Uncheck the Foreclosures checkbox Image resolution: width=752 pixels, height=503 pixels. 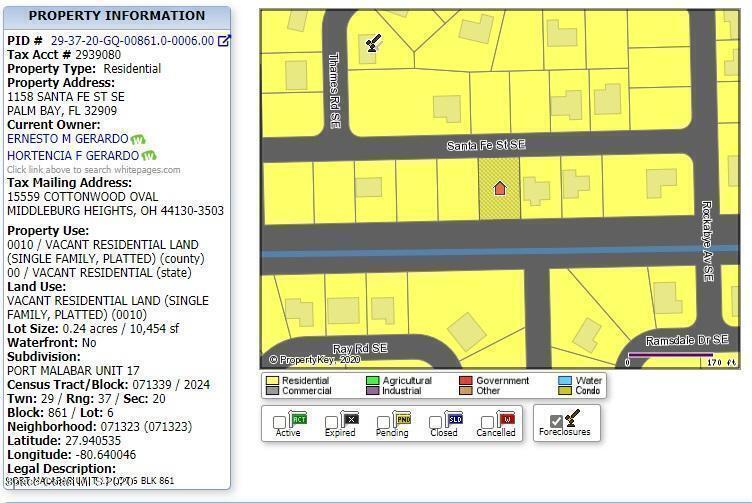(x=556, y=422)
